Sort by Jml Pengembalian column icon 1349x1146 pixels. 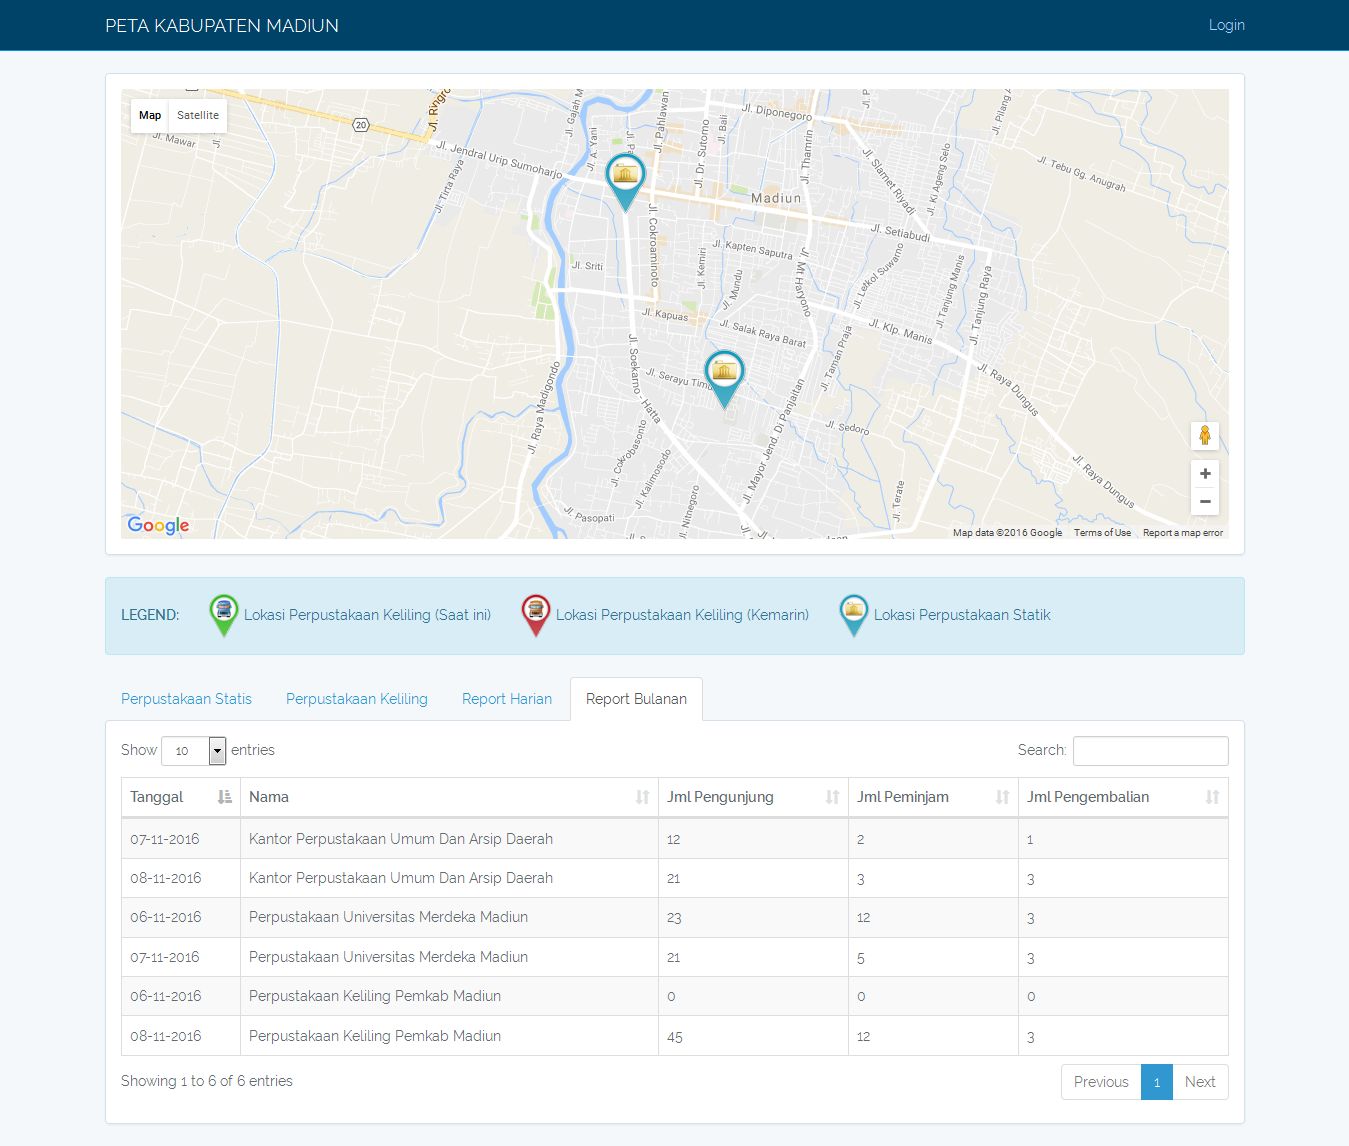pos(1212,797)
